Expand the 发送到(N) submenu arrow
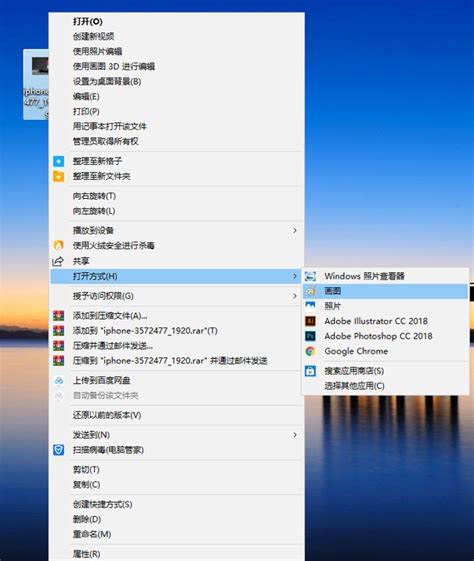 pos(295,435)
